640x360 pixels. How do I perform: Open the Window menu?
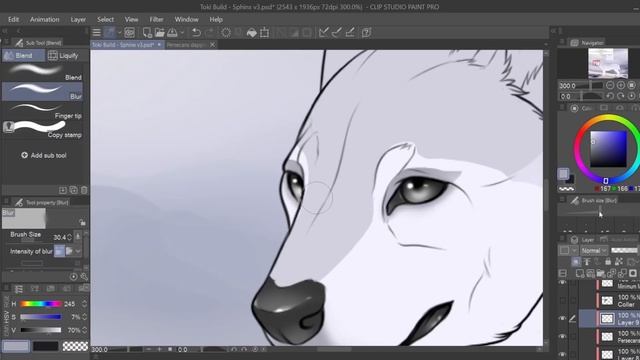point(187,19)
